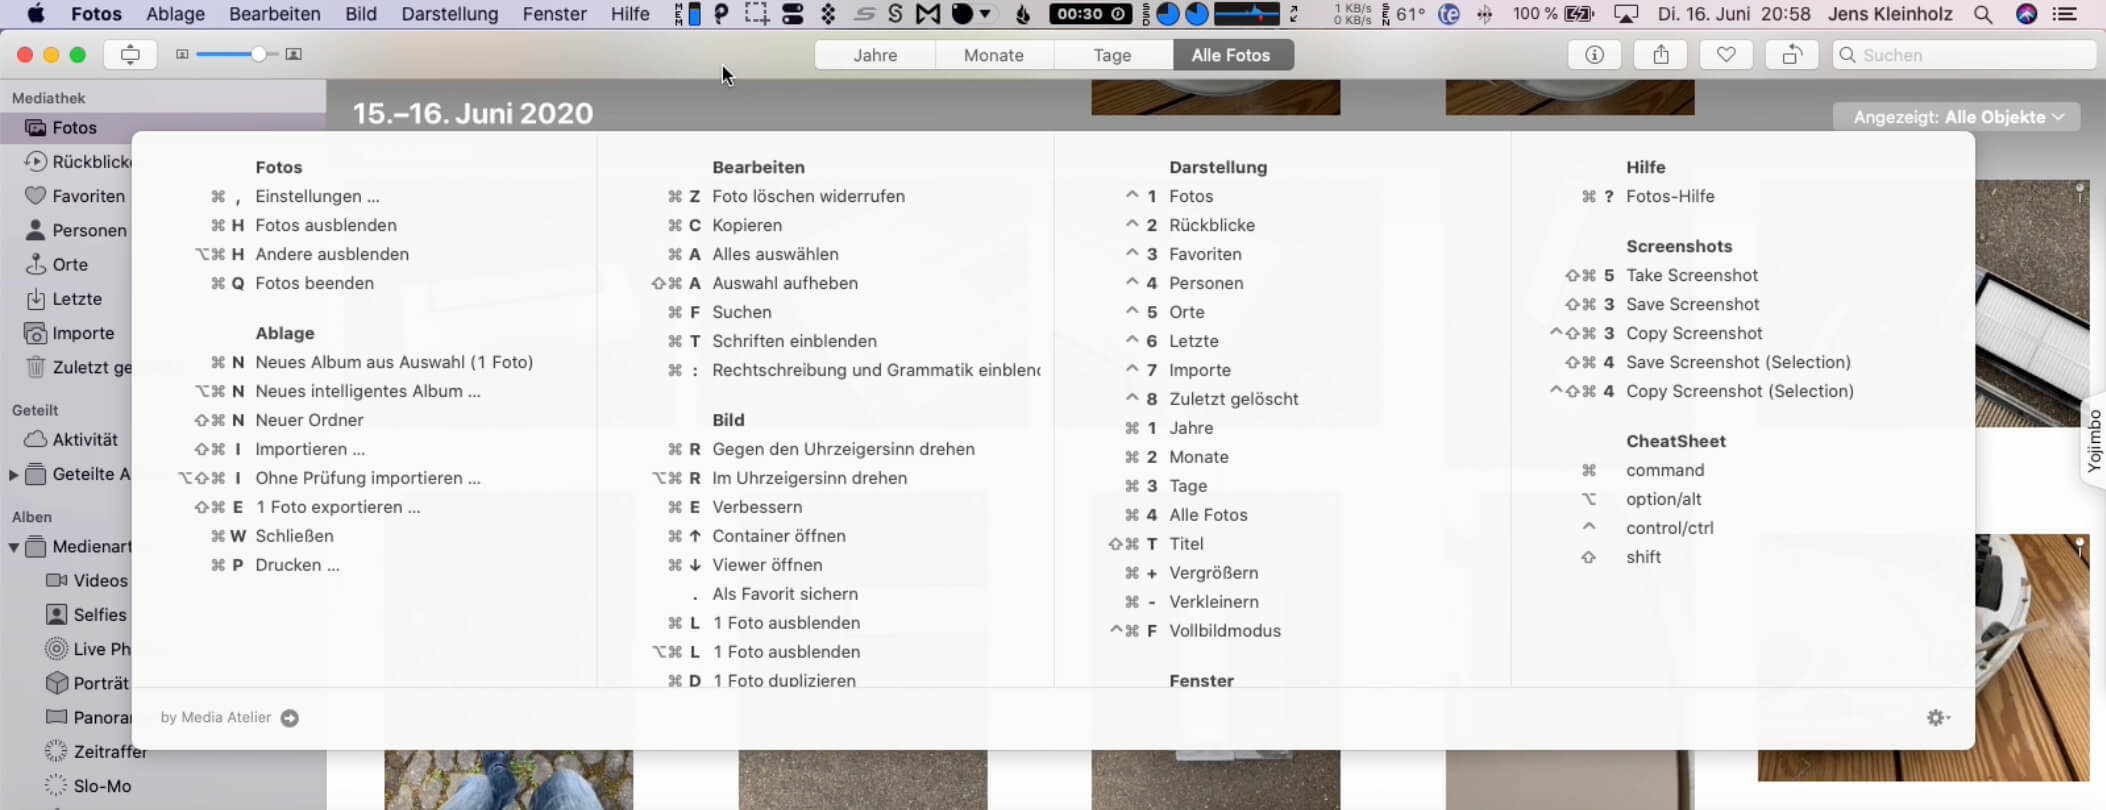Screen dimensions: 2106x810
Task: Click Drucken … shortcut entry
Action: tap(297, 565)
